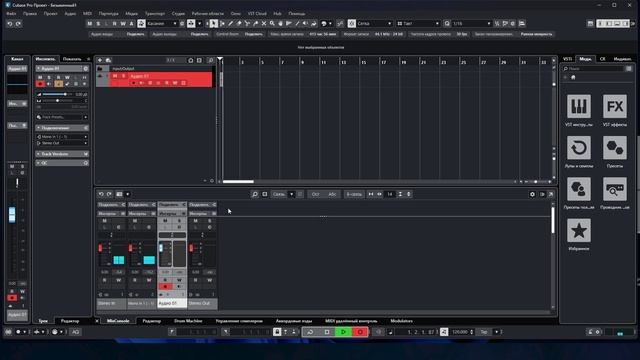
Task: Select the Glue tool
Action: point(256,24)
